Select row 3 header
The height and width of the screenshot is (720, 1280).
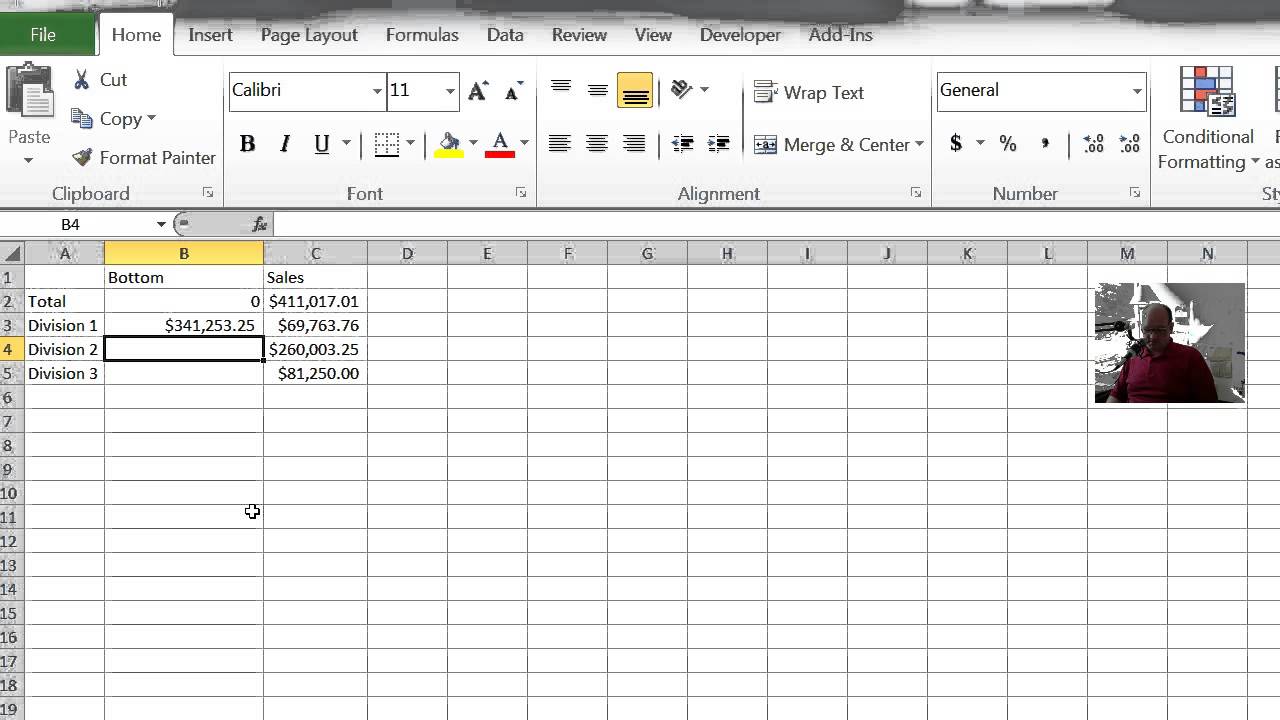click(x=11, y=325)
